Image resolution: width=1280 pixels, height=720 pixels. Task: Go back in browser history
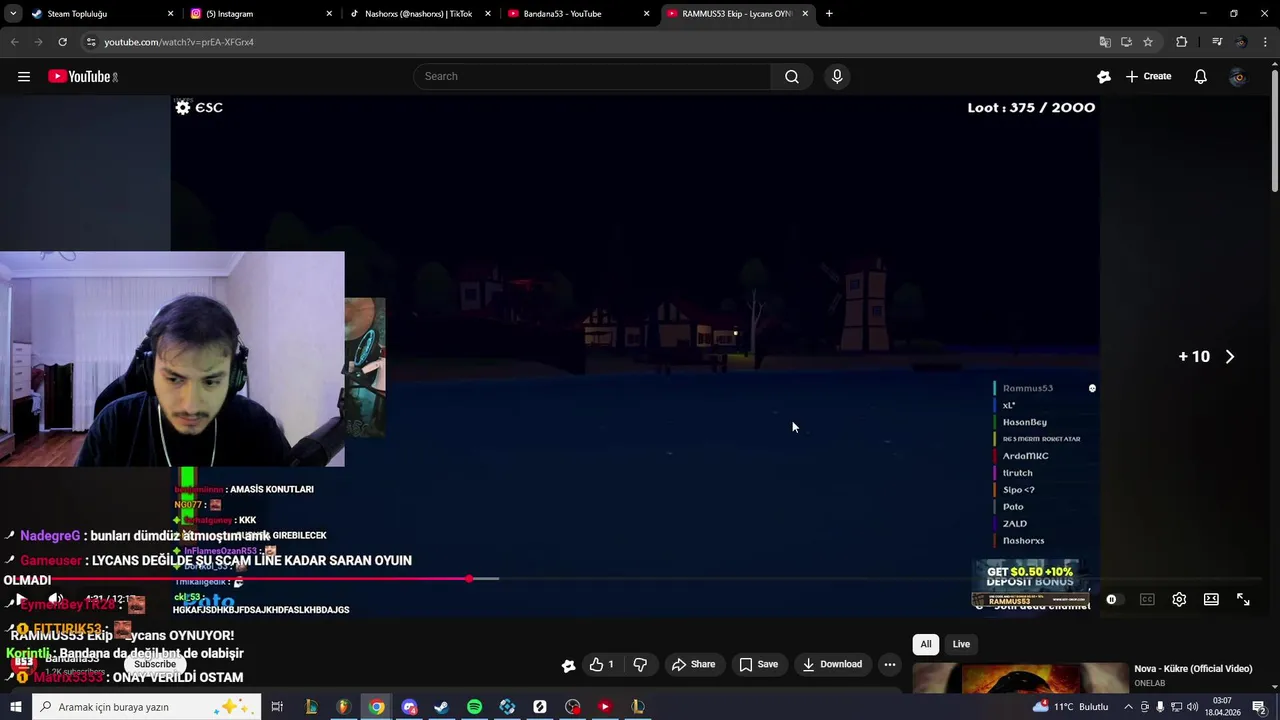pyautogui.click(x=14, y=42)
